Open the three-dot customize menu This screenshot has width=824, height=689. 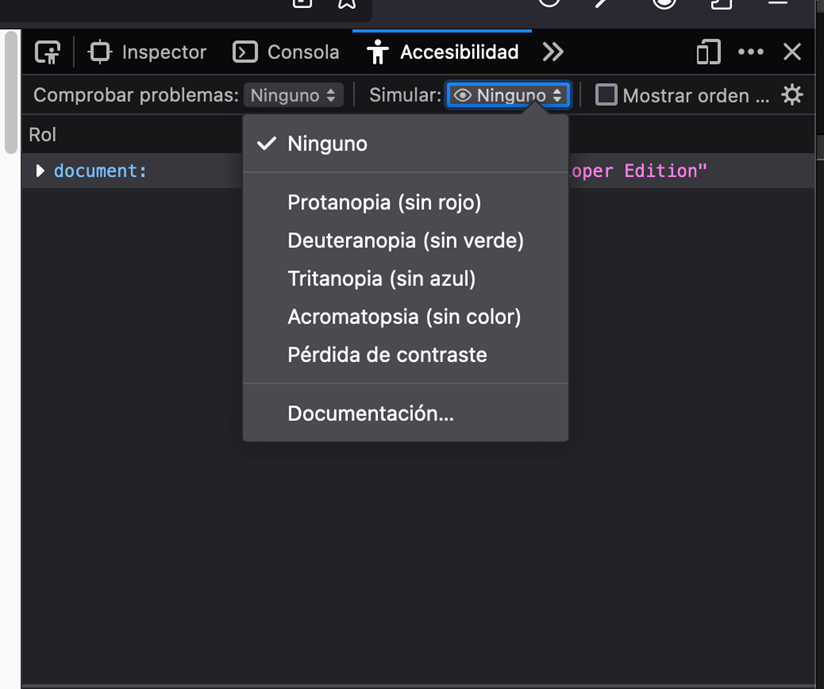[751, 52]
